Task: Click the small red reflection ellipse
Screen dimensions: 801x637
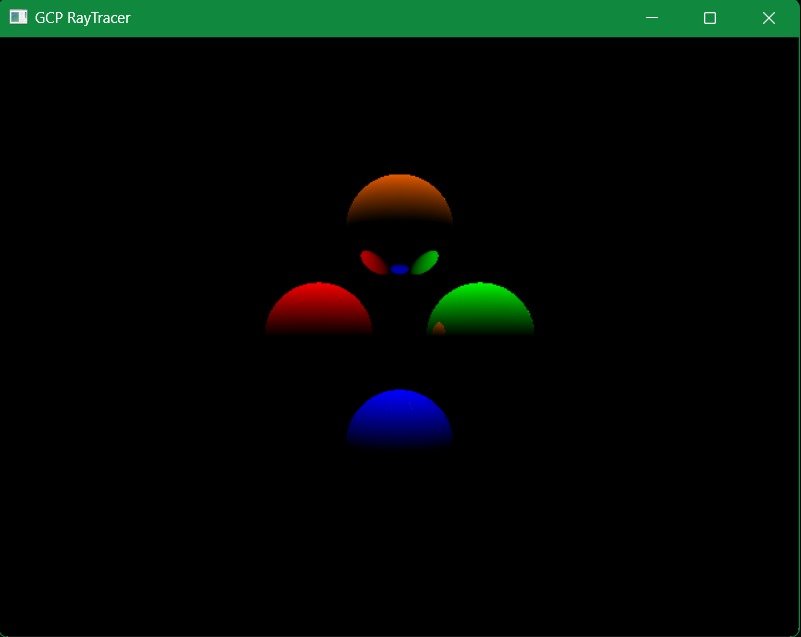Action: point(374,262)
